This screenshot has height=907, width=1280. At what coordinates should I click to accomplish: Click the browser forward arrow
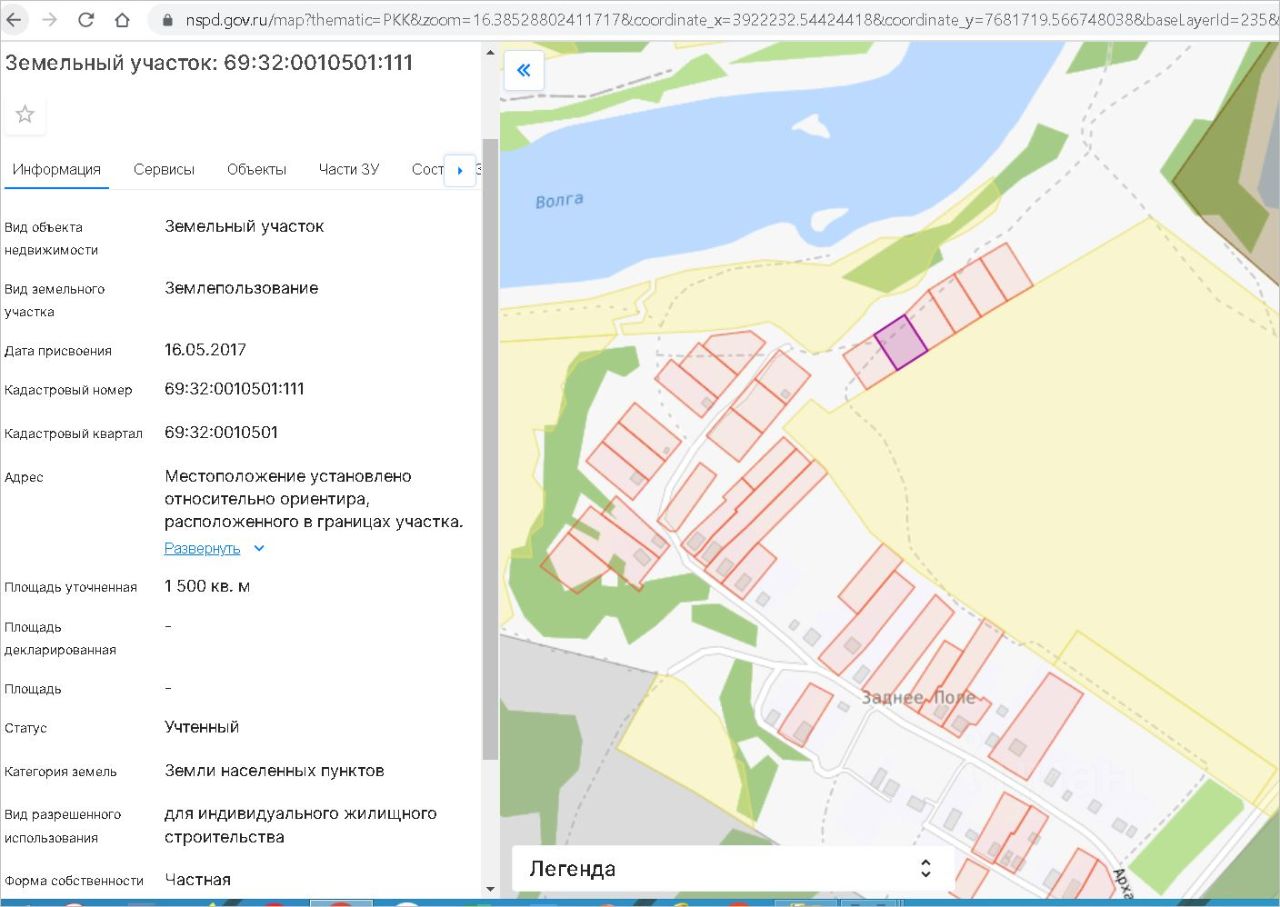(50, 19)
